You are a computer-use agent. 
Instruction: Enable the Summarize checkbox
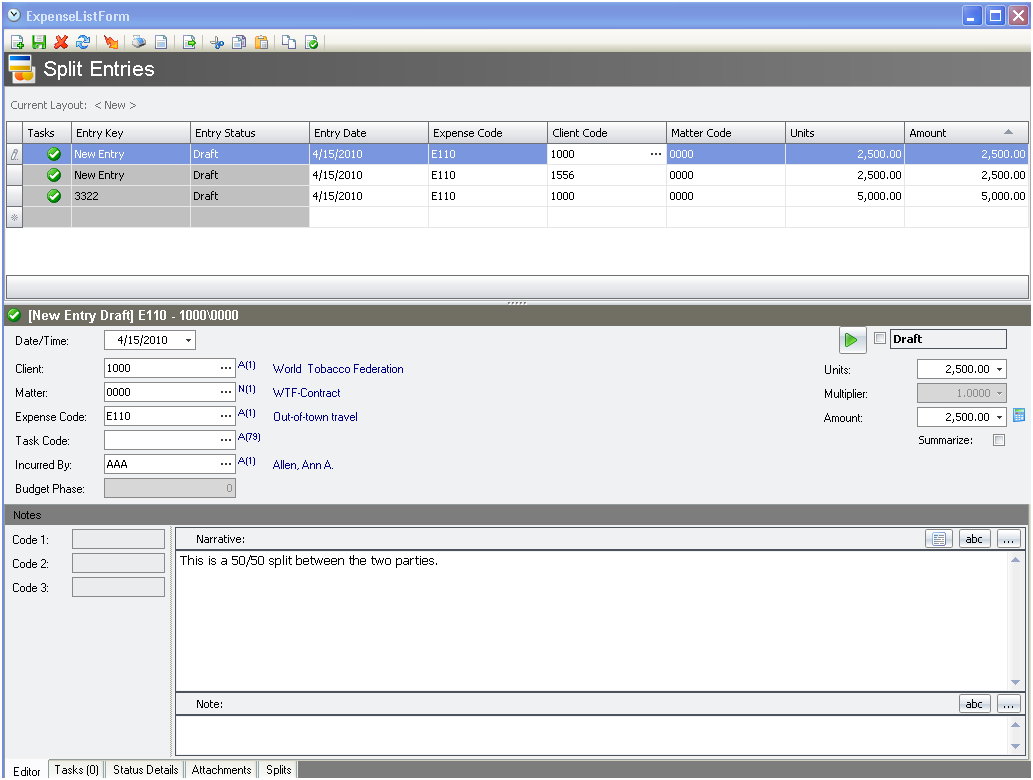pyautogui.click(x=998, y=440)
